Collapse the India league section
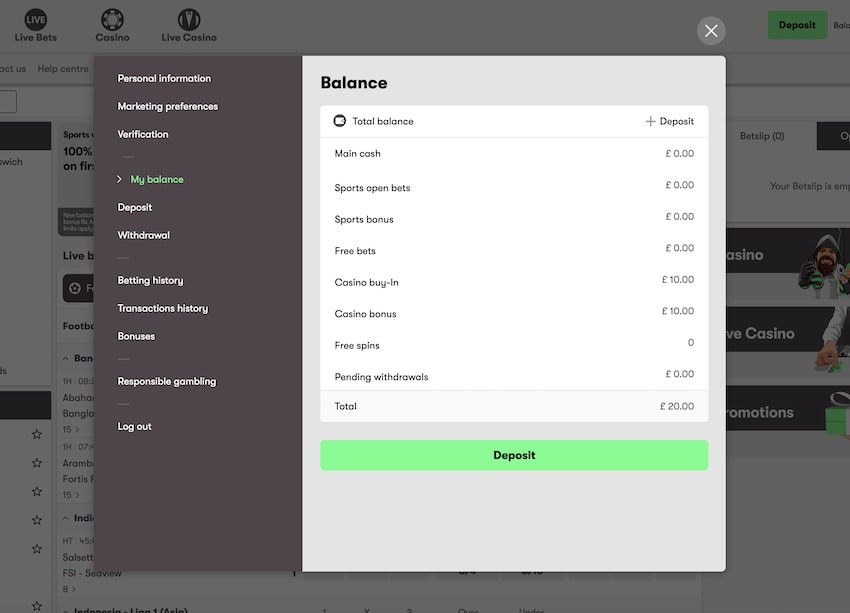This screenshot has height=613, width=850. (66, 520)
